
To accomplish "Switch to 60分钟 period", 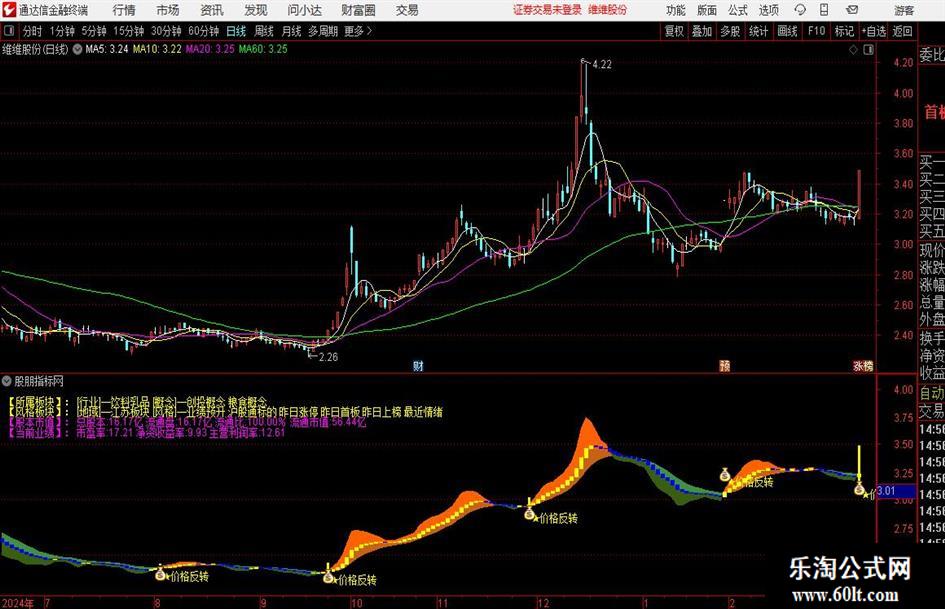I will tap(203, 31).
